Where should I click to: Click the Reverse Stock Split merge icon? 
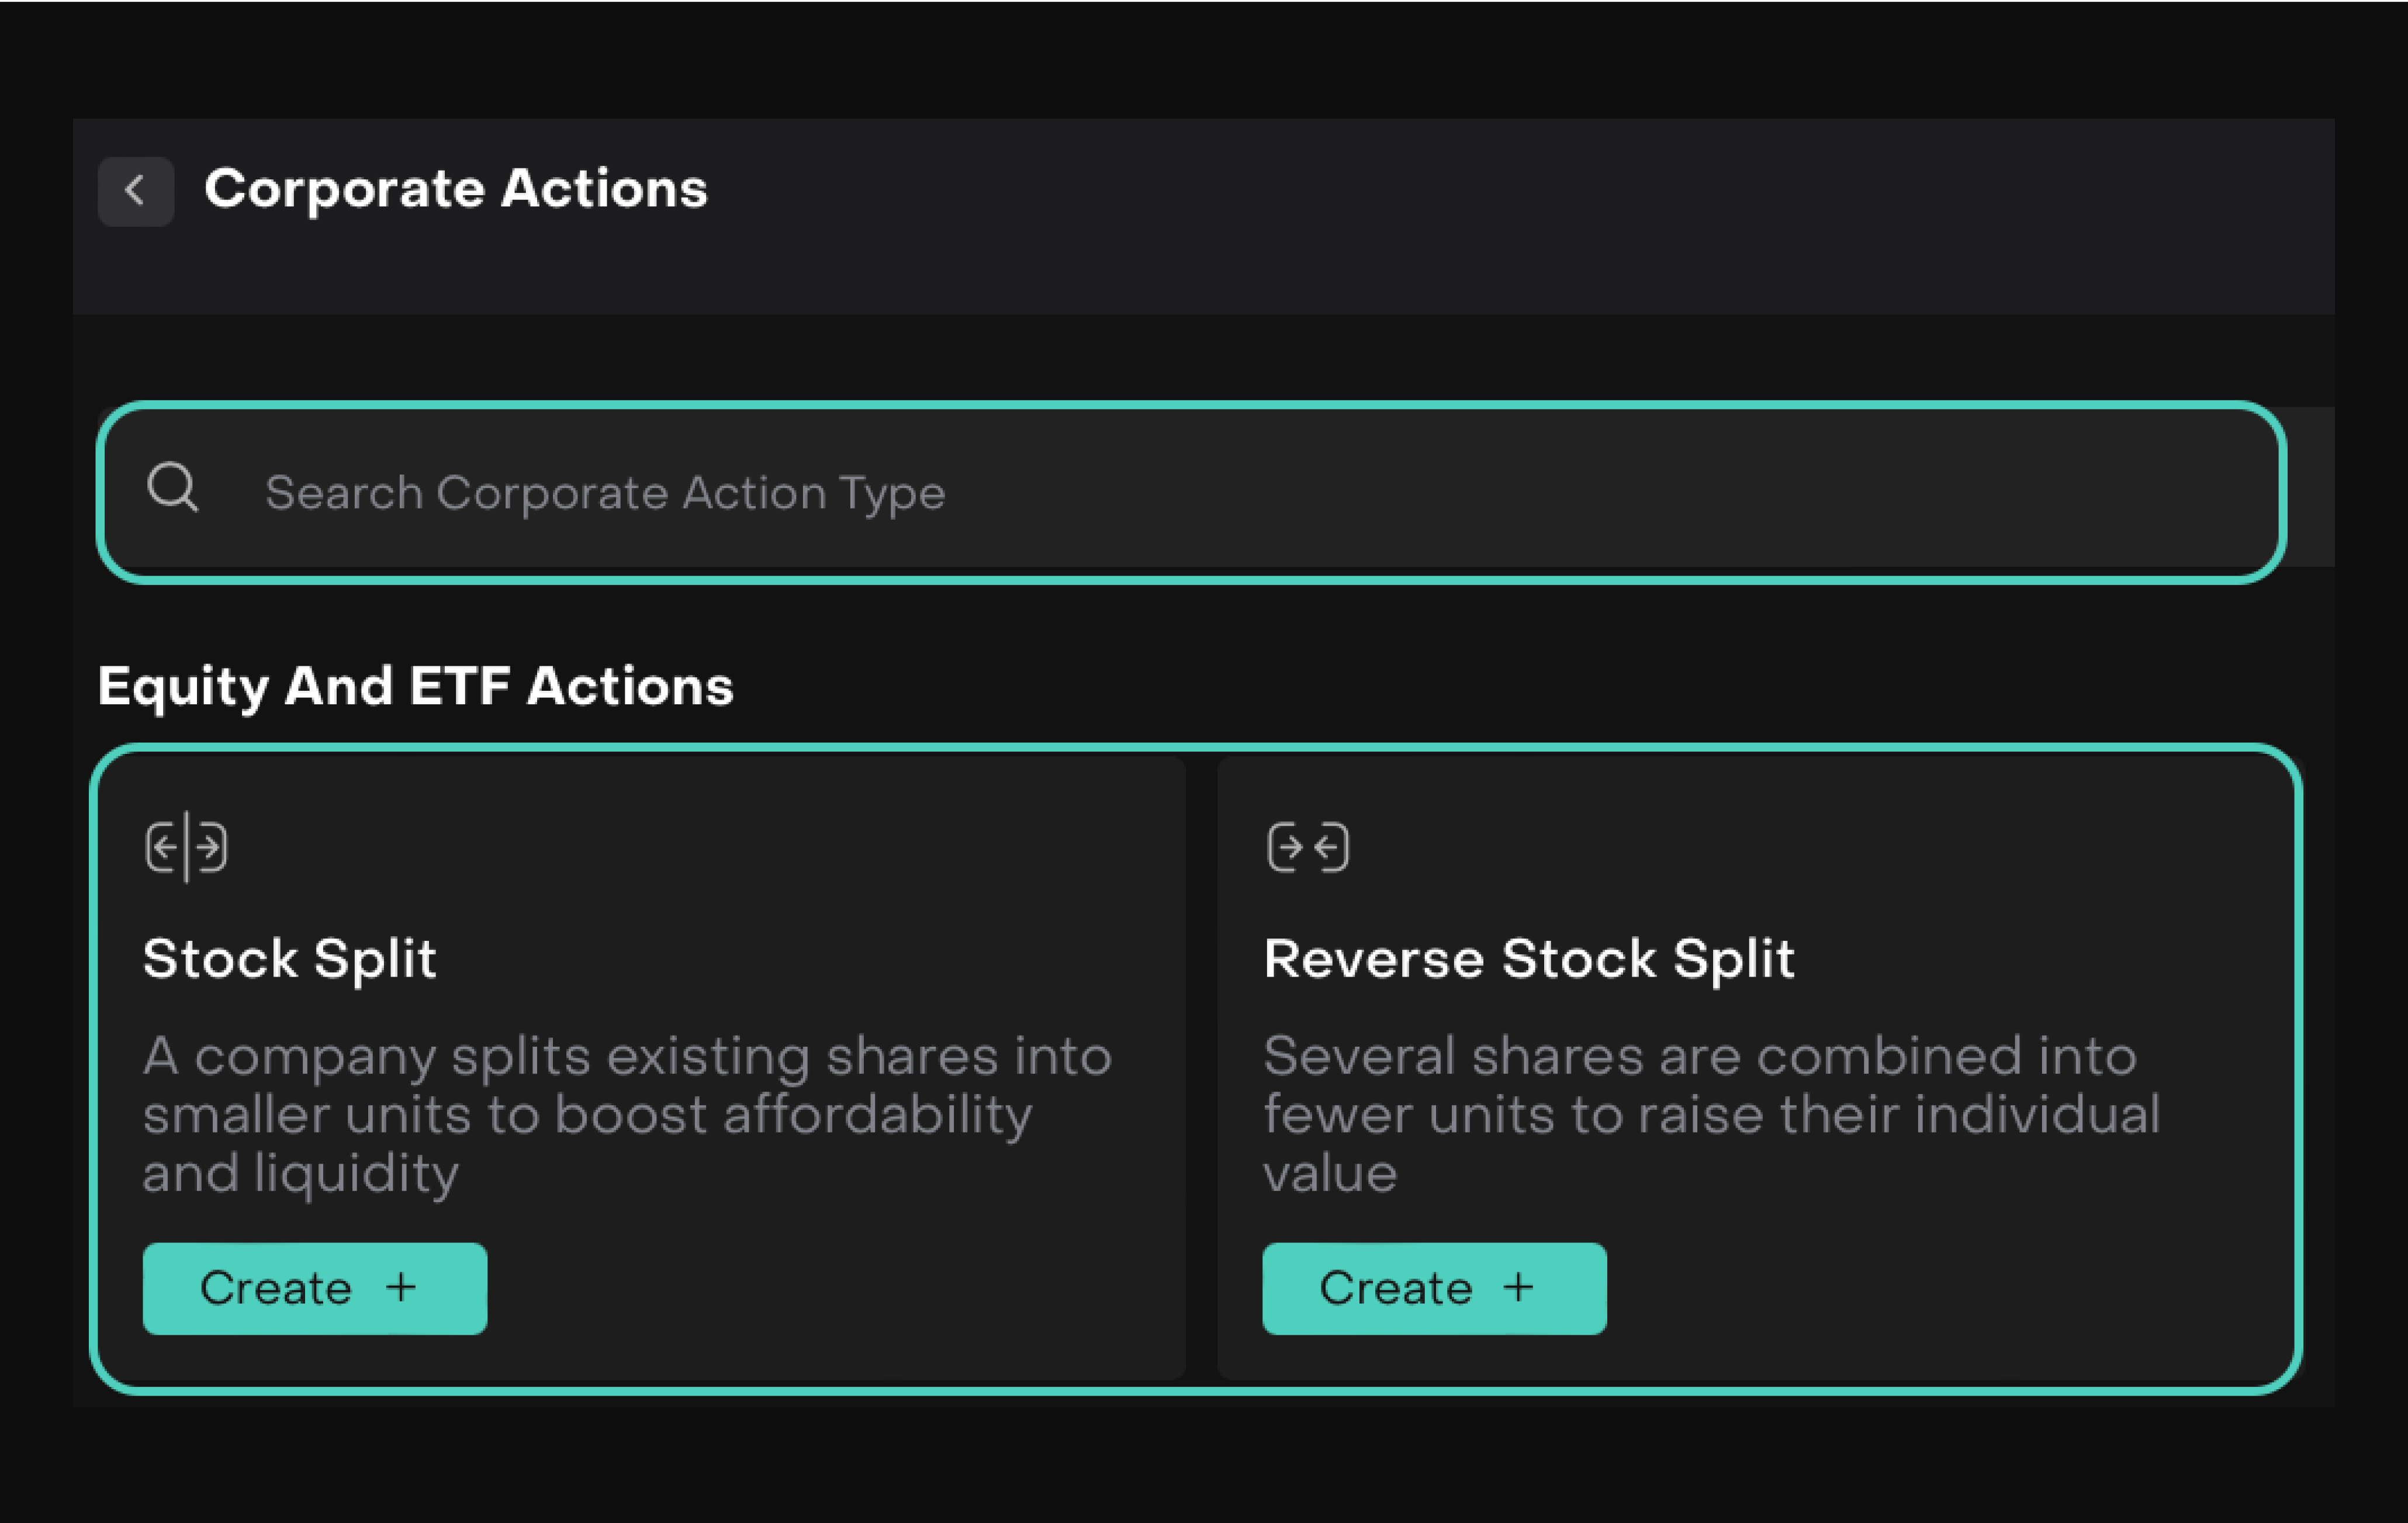(1308, 848)
